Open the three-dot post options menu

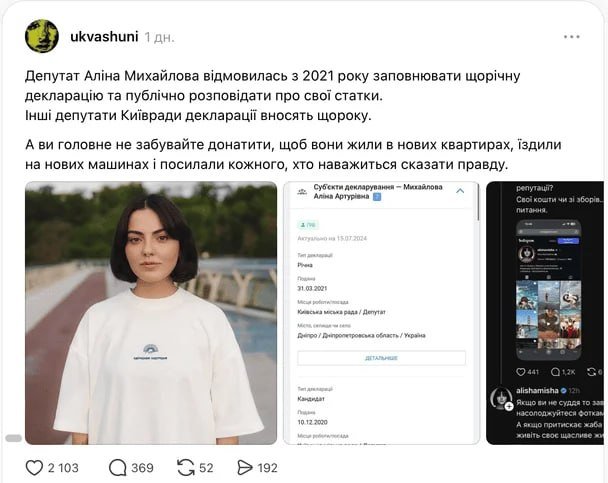coord(572,37)
